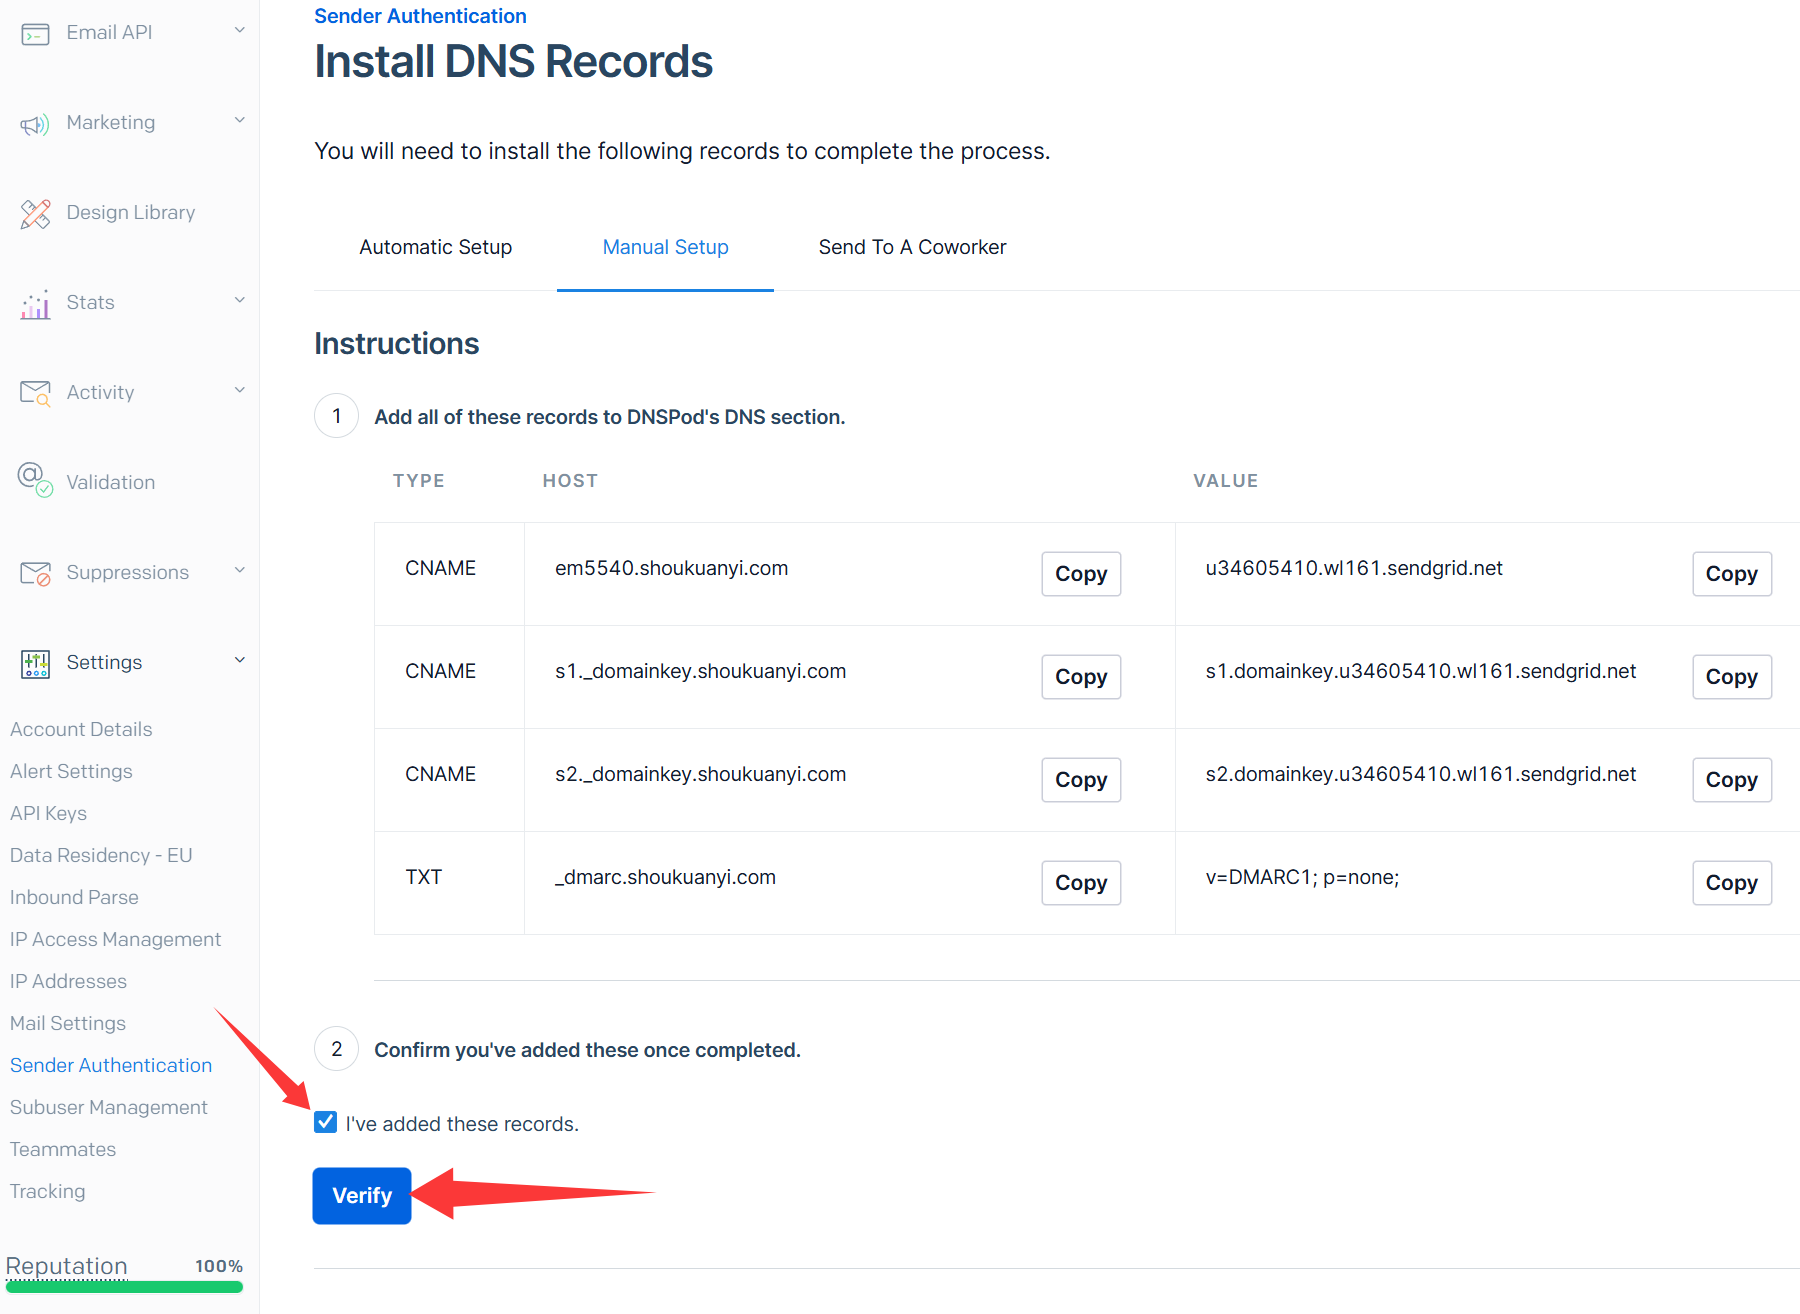The width and height of the screenshot is (1800, 1314).
Task: Click the Email API sidebar icon
Action: tap(35, 34)
